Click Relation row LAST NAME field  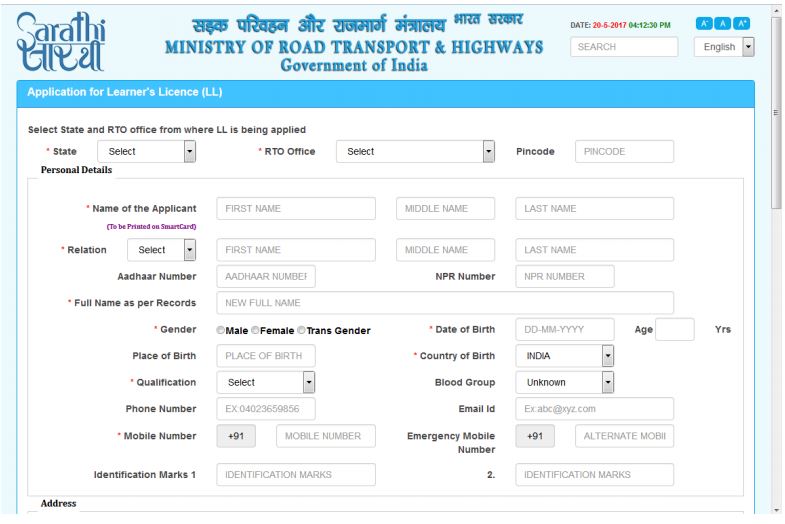(594, 250)
